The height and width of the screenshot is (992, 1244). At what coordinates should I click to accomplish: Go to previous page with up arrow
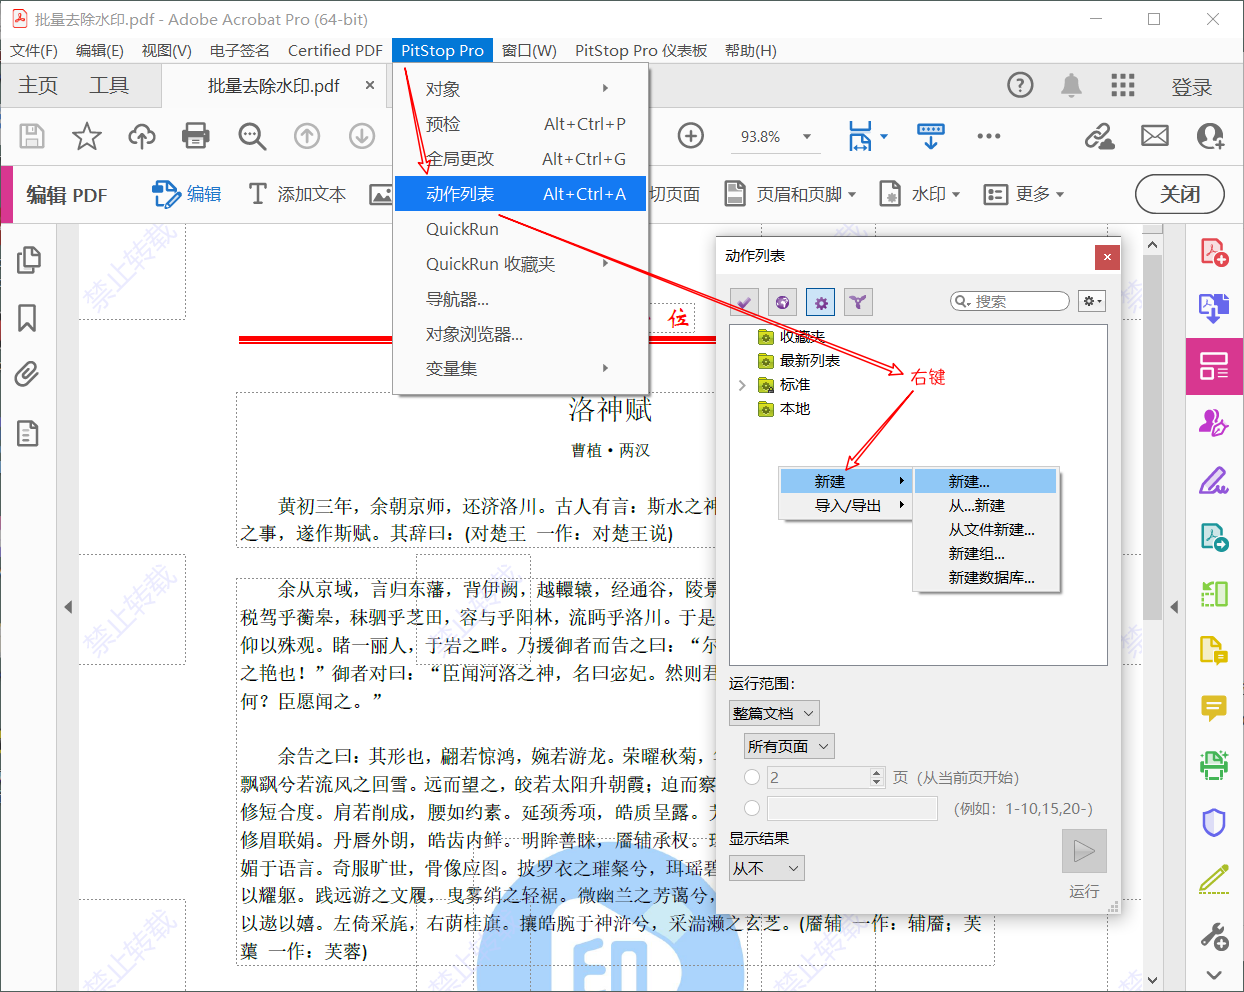click(307, 136)
